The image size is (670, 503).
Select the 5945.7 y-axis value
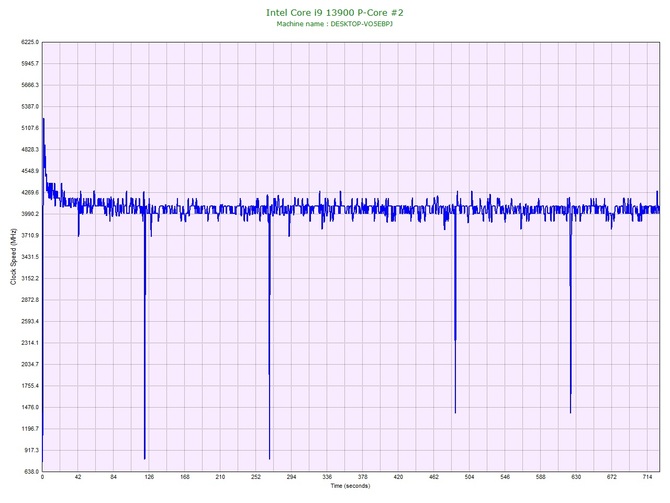pyautogui.click(x=30, y=64)
